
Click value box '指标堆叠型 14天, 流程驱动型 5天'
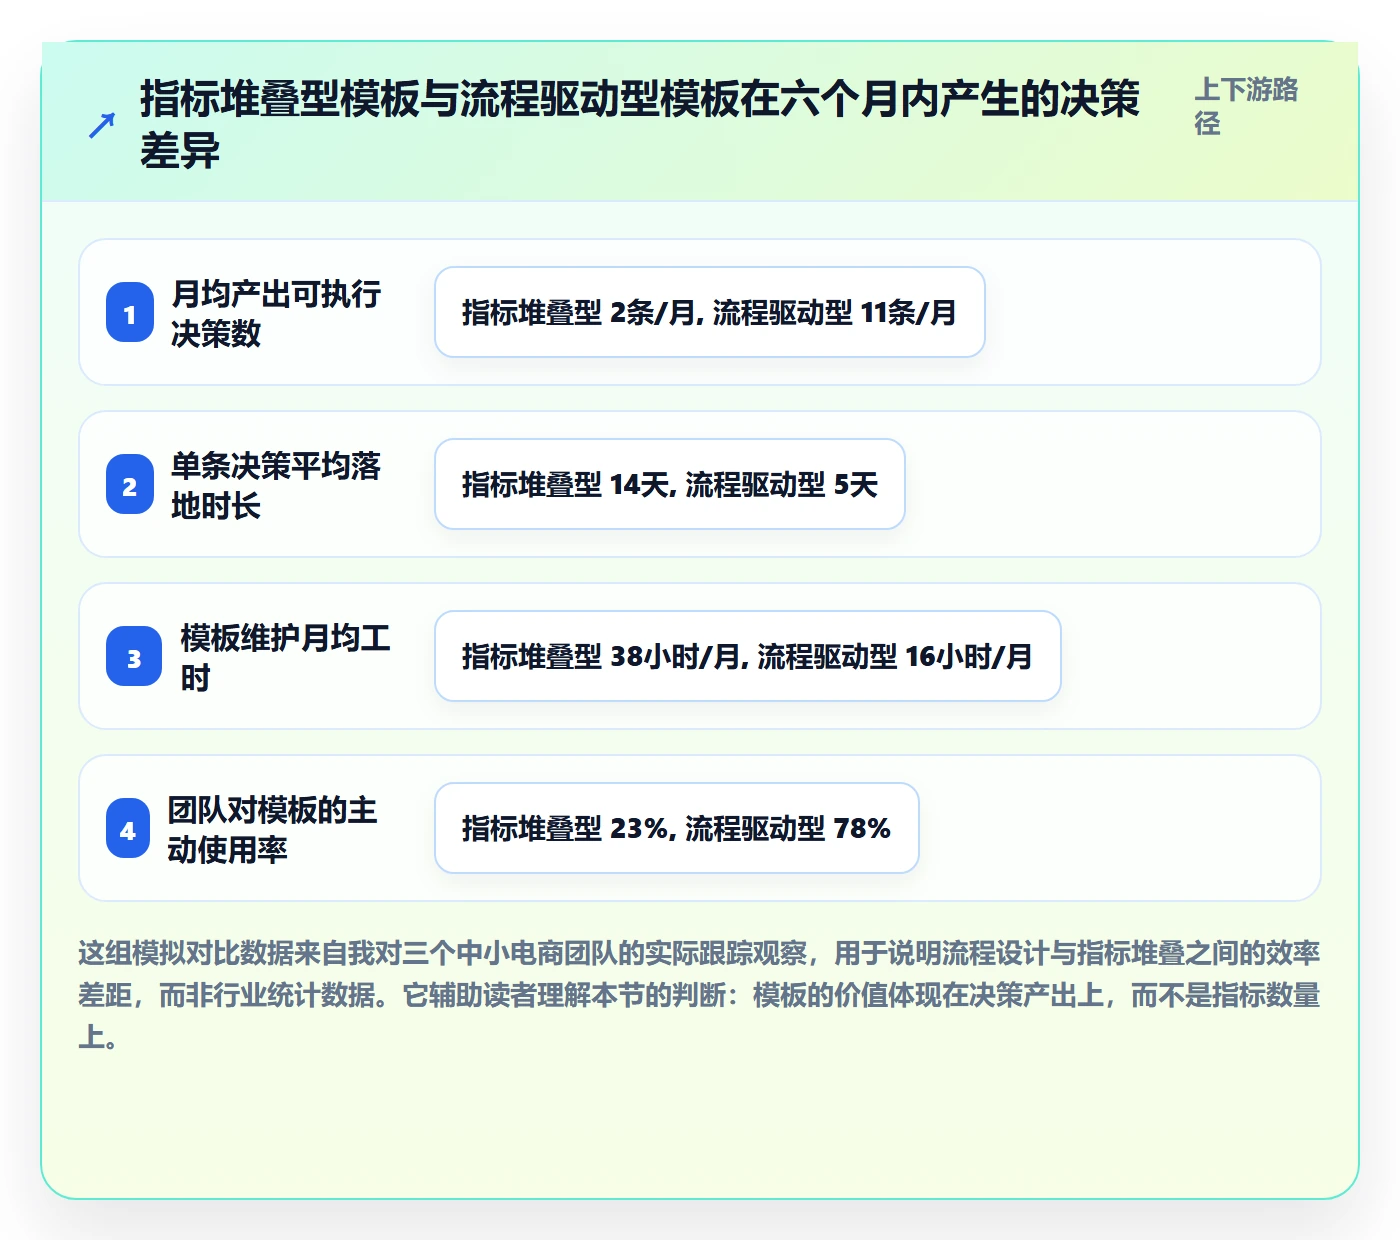pos(670,484)
